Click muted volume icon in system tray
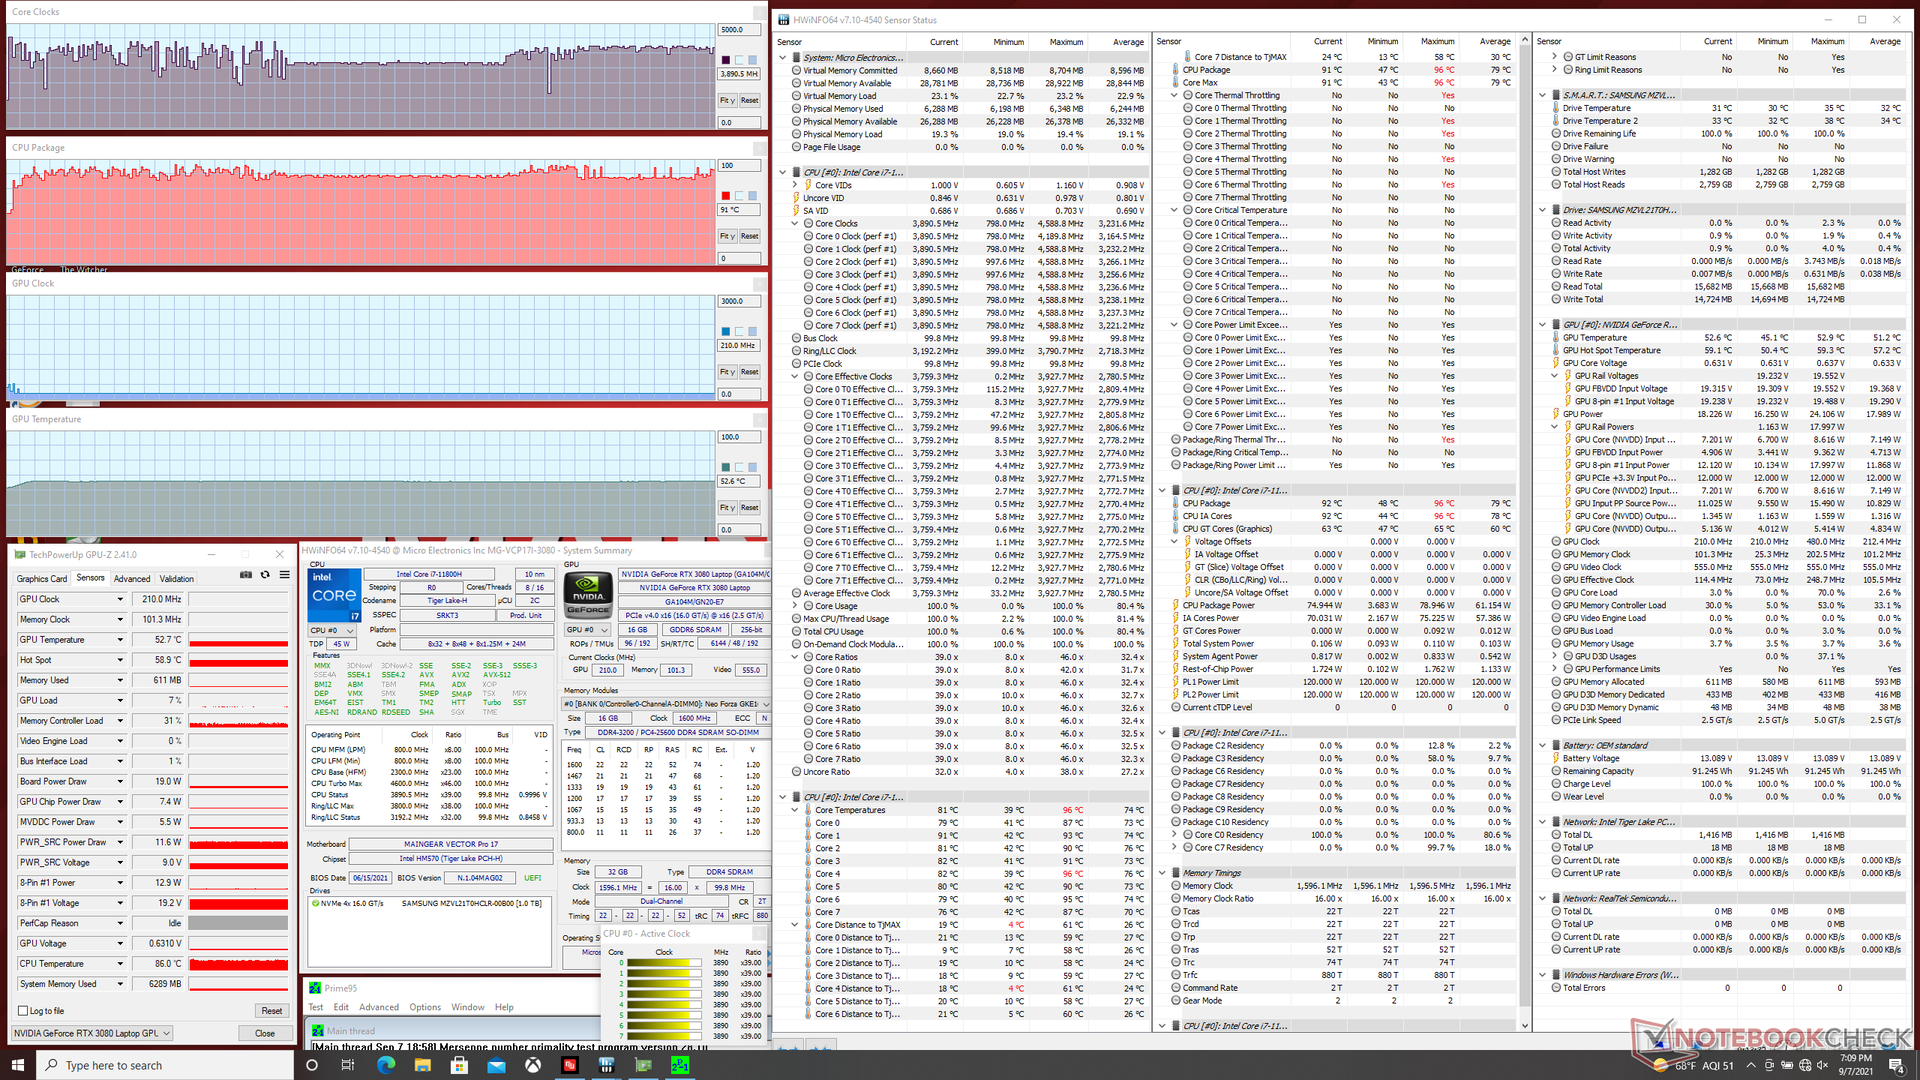1920x1080 pixels. pyautogui.click(x=1824, y=1066)
